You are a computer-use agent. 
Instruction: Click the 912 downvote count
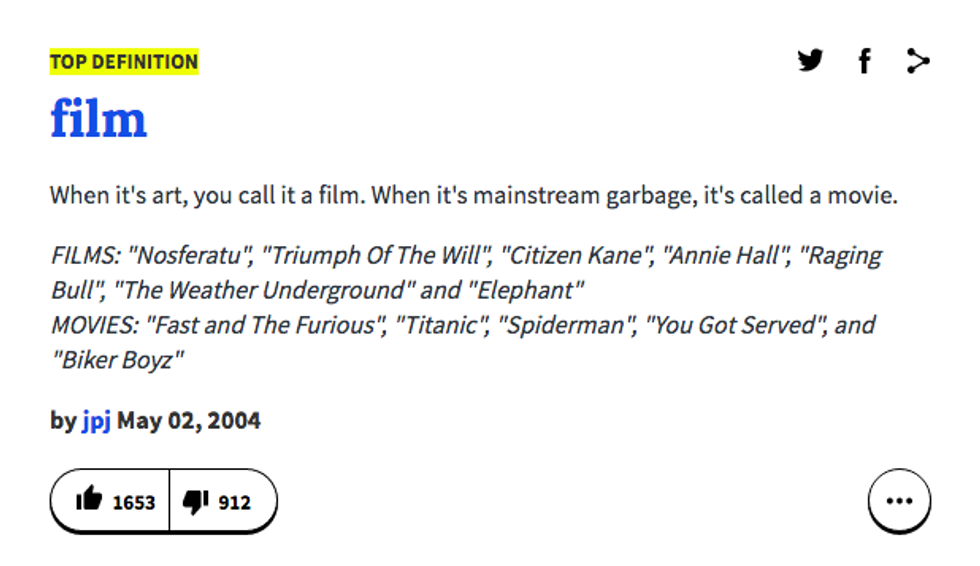coord(234,502)
